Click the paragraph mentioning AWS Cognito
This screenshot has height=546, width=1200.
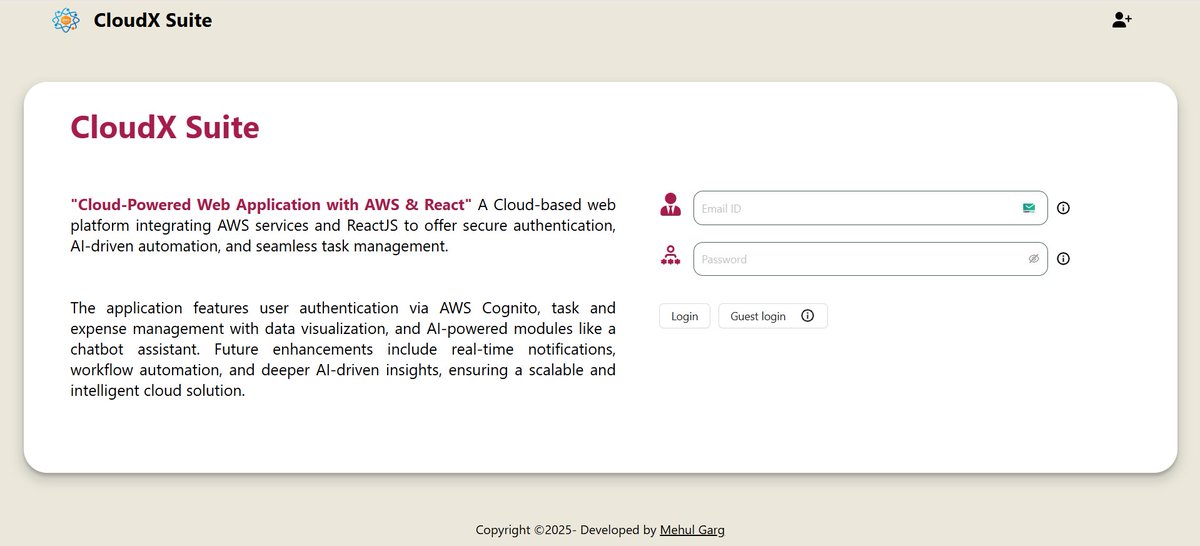343,349
